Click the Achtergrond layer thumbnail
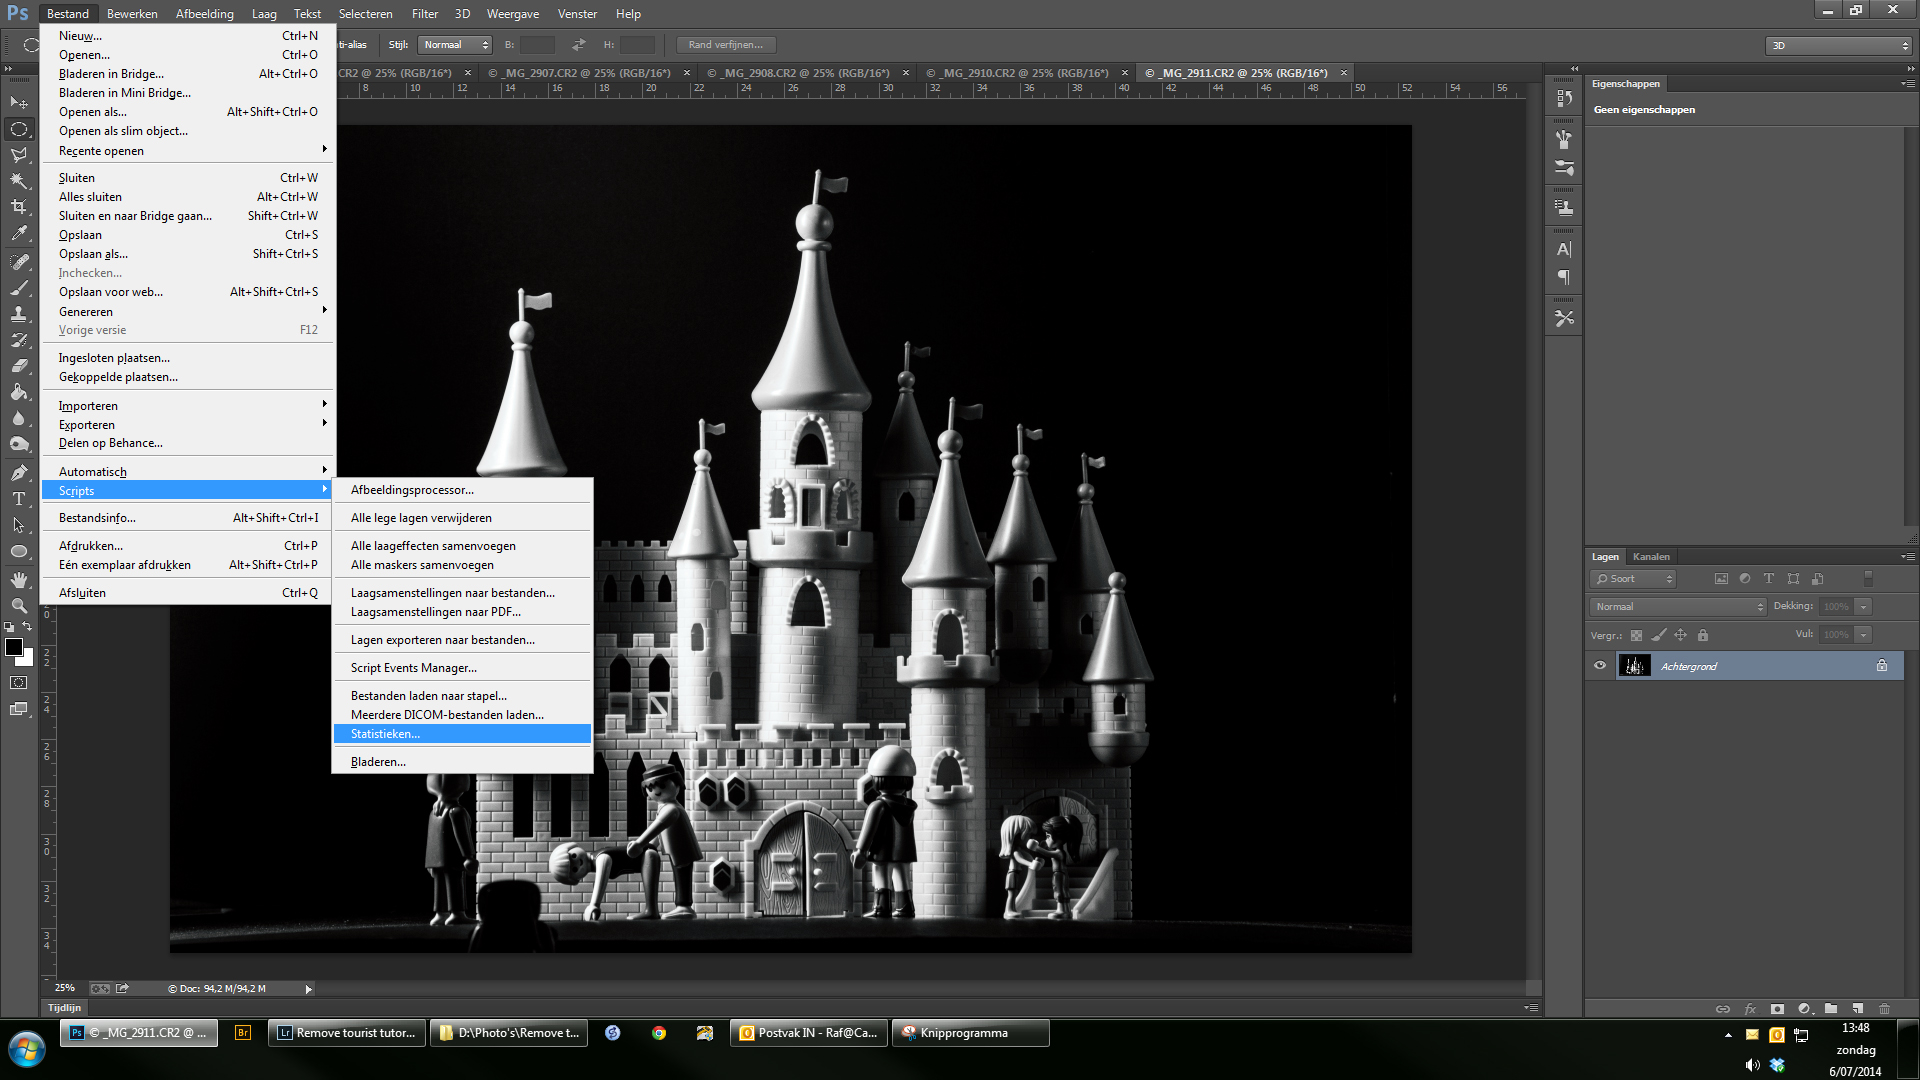The height and width of the screenshot is (1080, 1920). tap(1635, 666)
